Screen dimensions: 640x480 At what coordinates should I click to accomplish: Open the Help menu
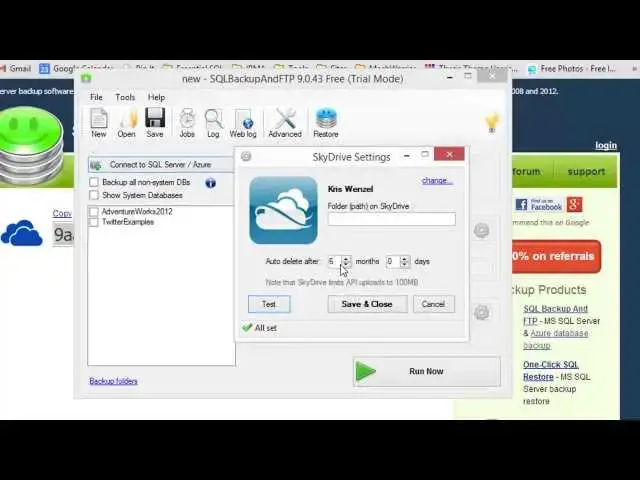156,97
